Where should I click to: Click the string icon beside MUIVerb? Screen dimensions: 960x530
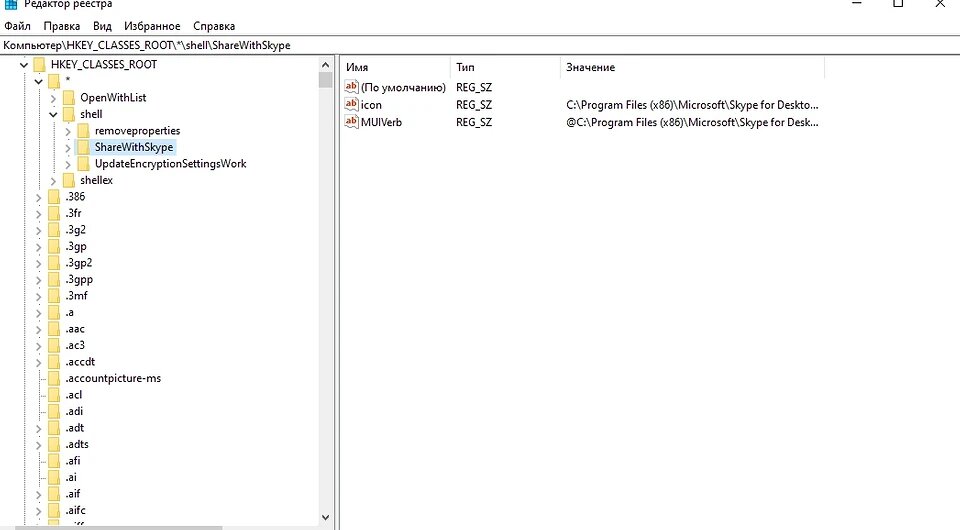click(x=351, y=121)
